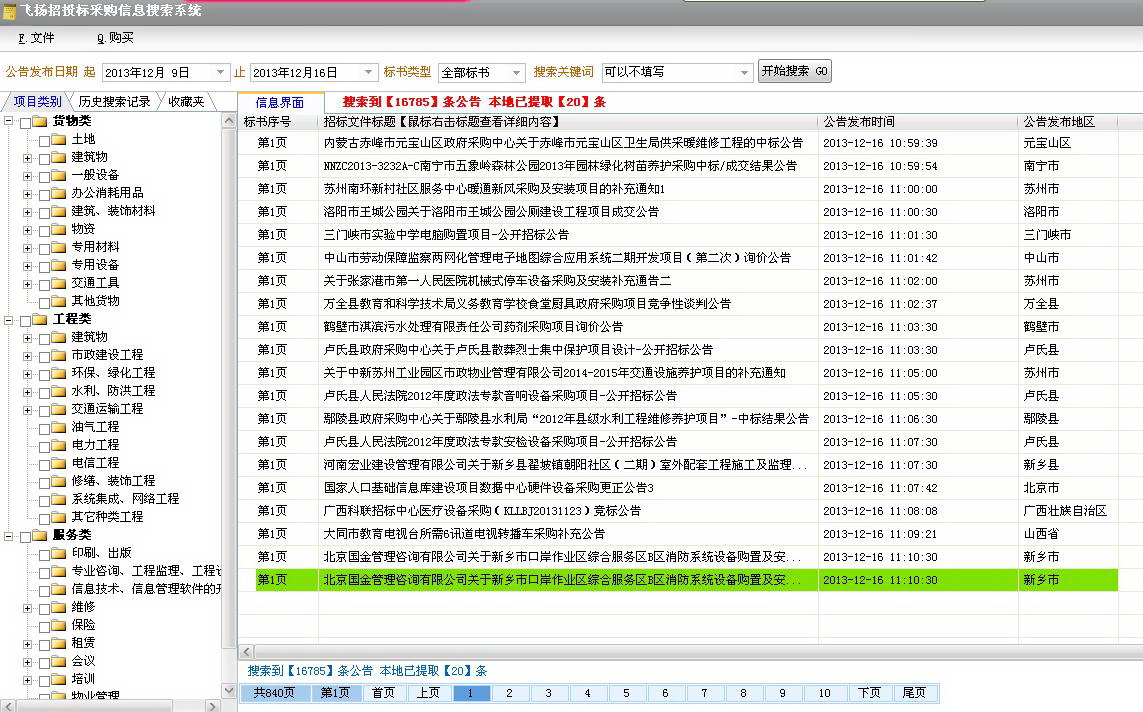This screenshot has width=1143, height=712.
Task: Check the 系统集成、网络工程 checkbox
Action: 44,501
